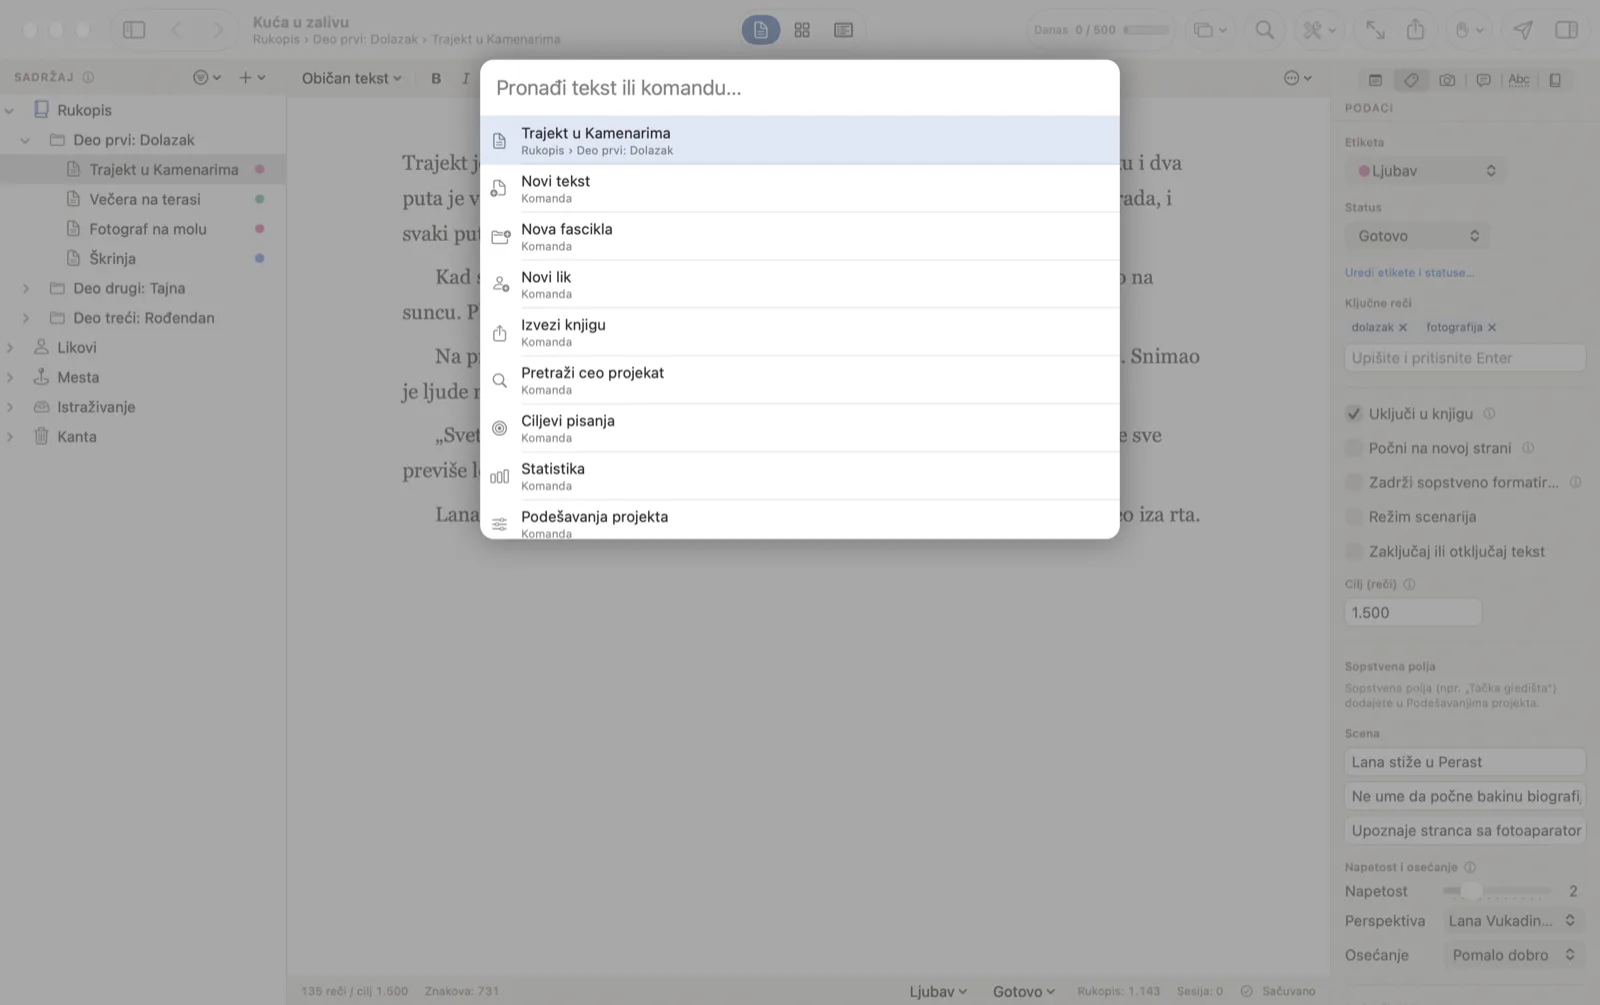Open the inspector Abc spelling tab

click(1519, 80)
